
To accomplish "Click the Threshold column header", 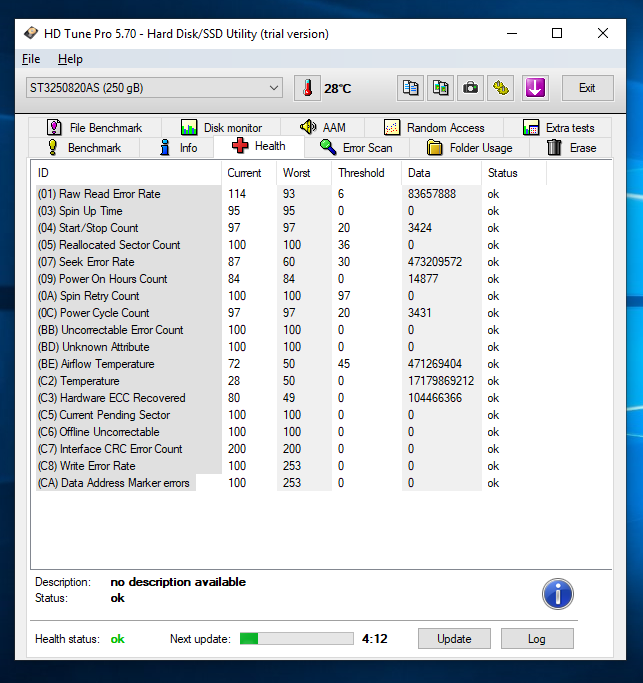I will (366, 173).
